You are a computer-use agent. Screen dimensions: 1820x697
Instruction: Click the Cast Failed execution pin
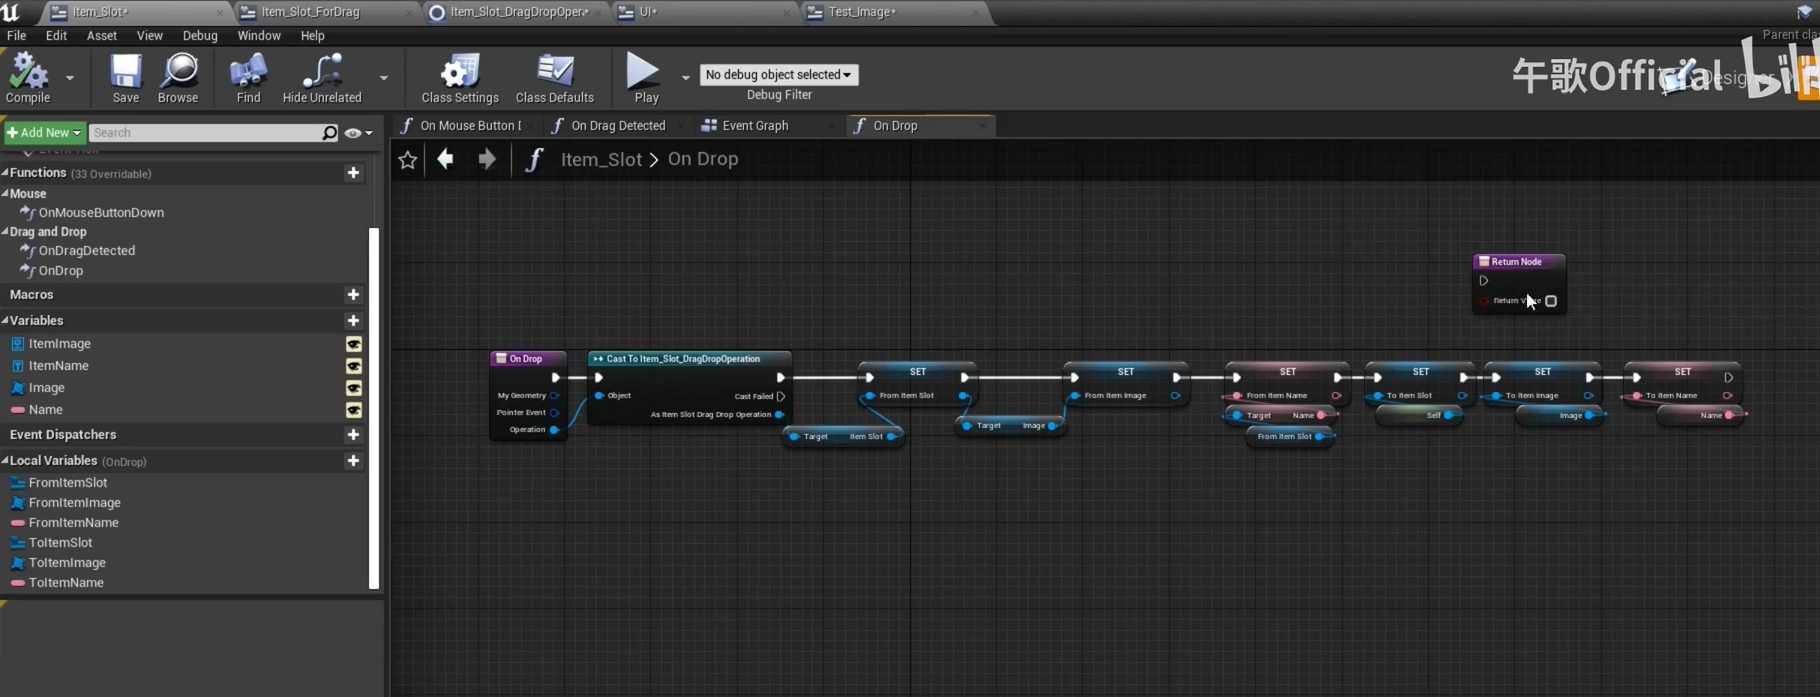pos(781,396)
